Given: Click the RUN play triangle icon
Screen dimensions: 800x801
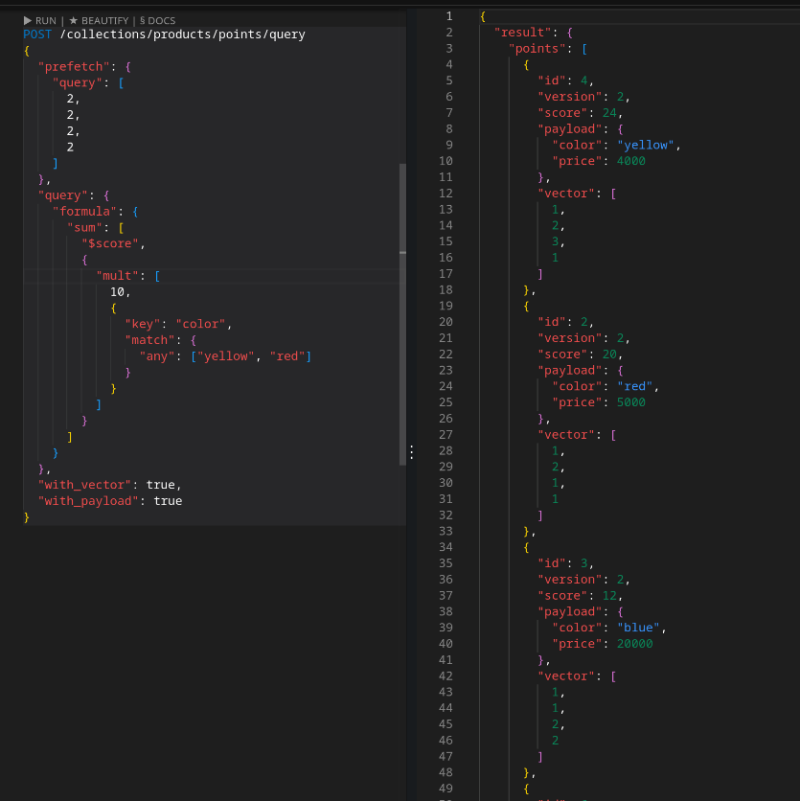Looking at the screenshot, I should click(x=28, y=20).
